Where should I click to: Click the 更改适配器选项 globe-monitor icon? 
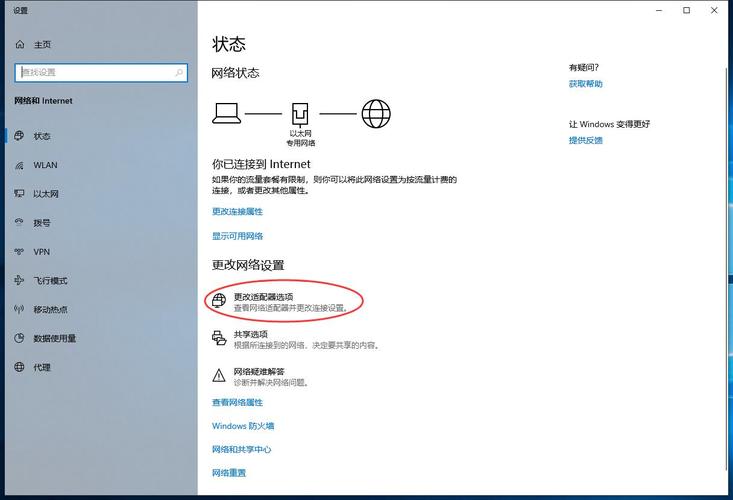click(x=219, y=300)
